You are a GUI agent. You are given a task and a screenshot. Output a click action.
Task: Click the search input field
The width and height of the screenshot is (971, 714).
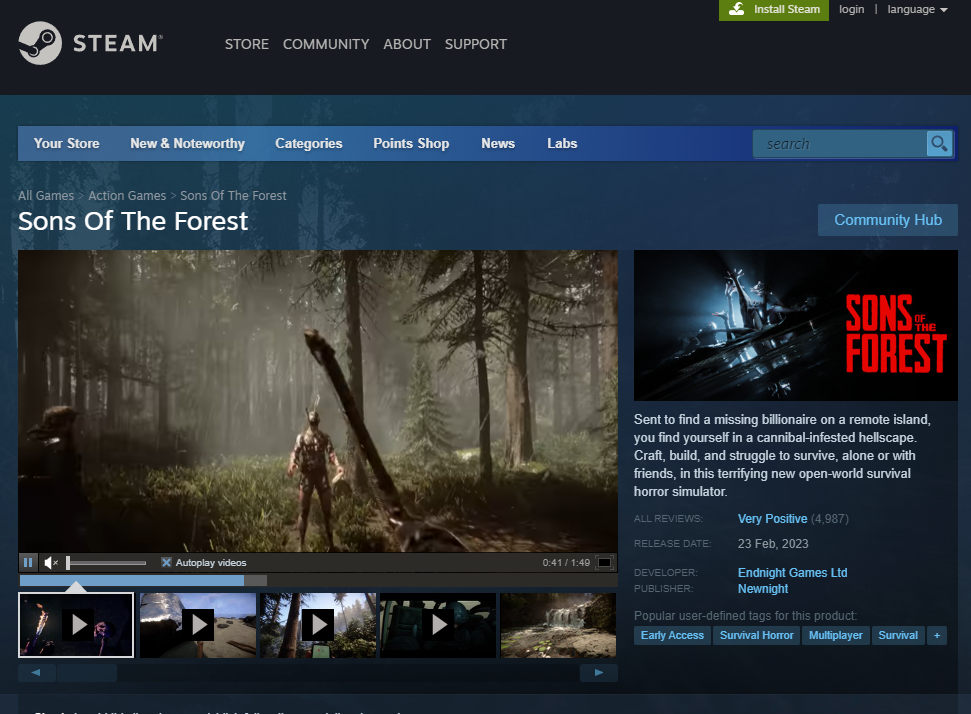[x=840, y=143]
